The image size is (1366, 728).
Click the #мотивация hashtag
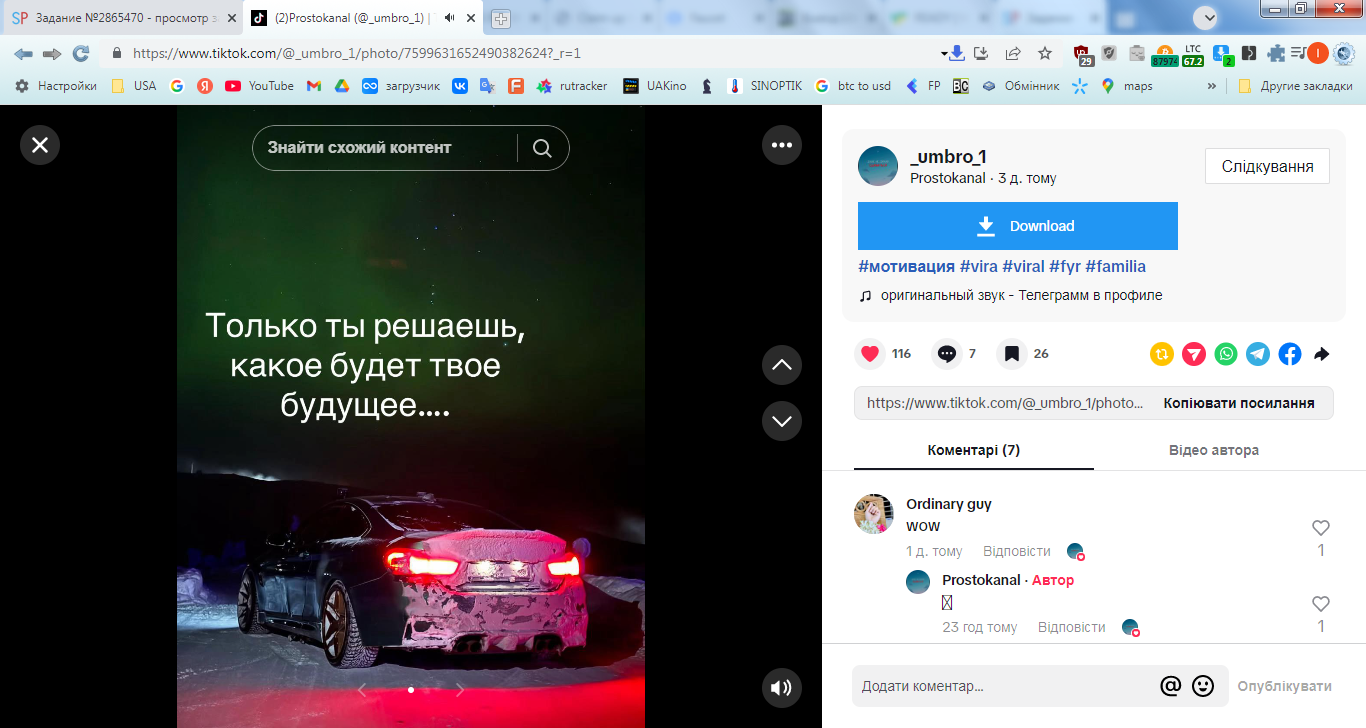(x=907, y=267)
